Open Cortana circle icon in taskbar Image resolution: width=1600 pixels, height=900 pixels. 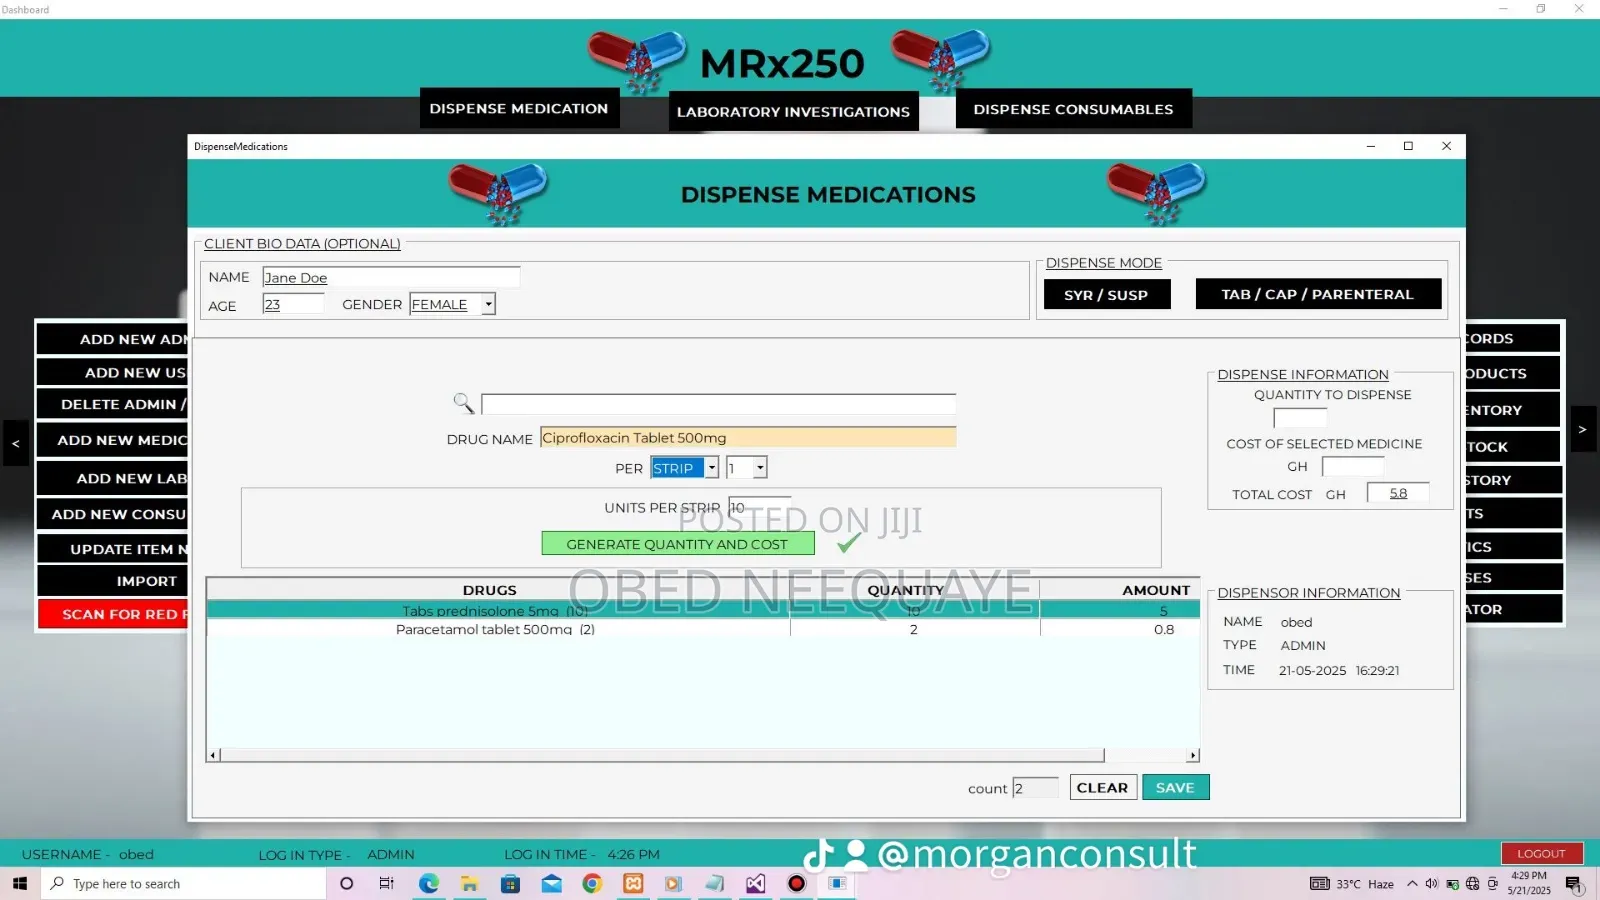[347, 883]
